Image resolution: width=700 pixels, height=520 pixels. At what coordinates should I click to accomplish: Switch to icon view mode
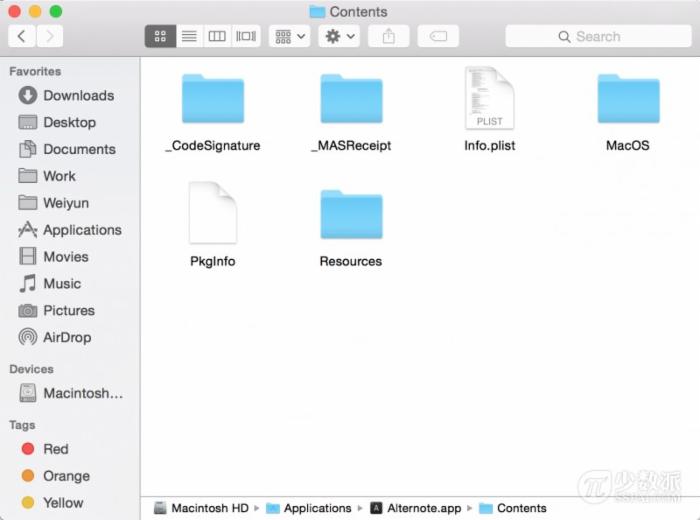pyautogui.click(x=160, y=36)
